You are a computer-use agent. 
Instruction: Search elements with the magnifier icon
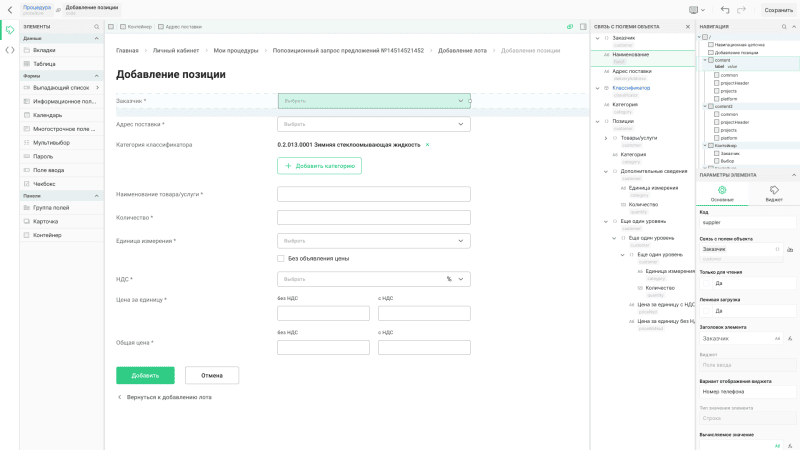(96, 26)
